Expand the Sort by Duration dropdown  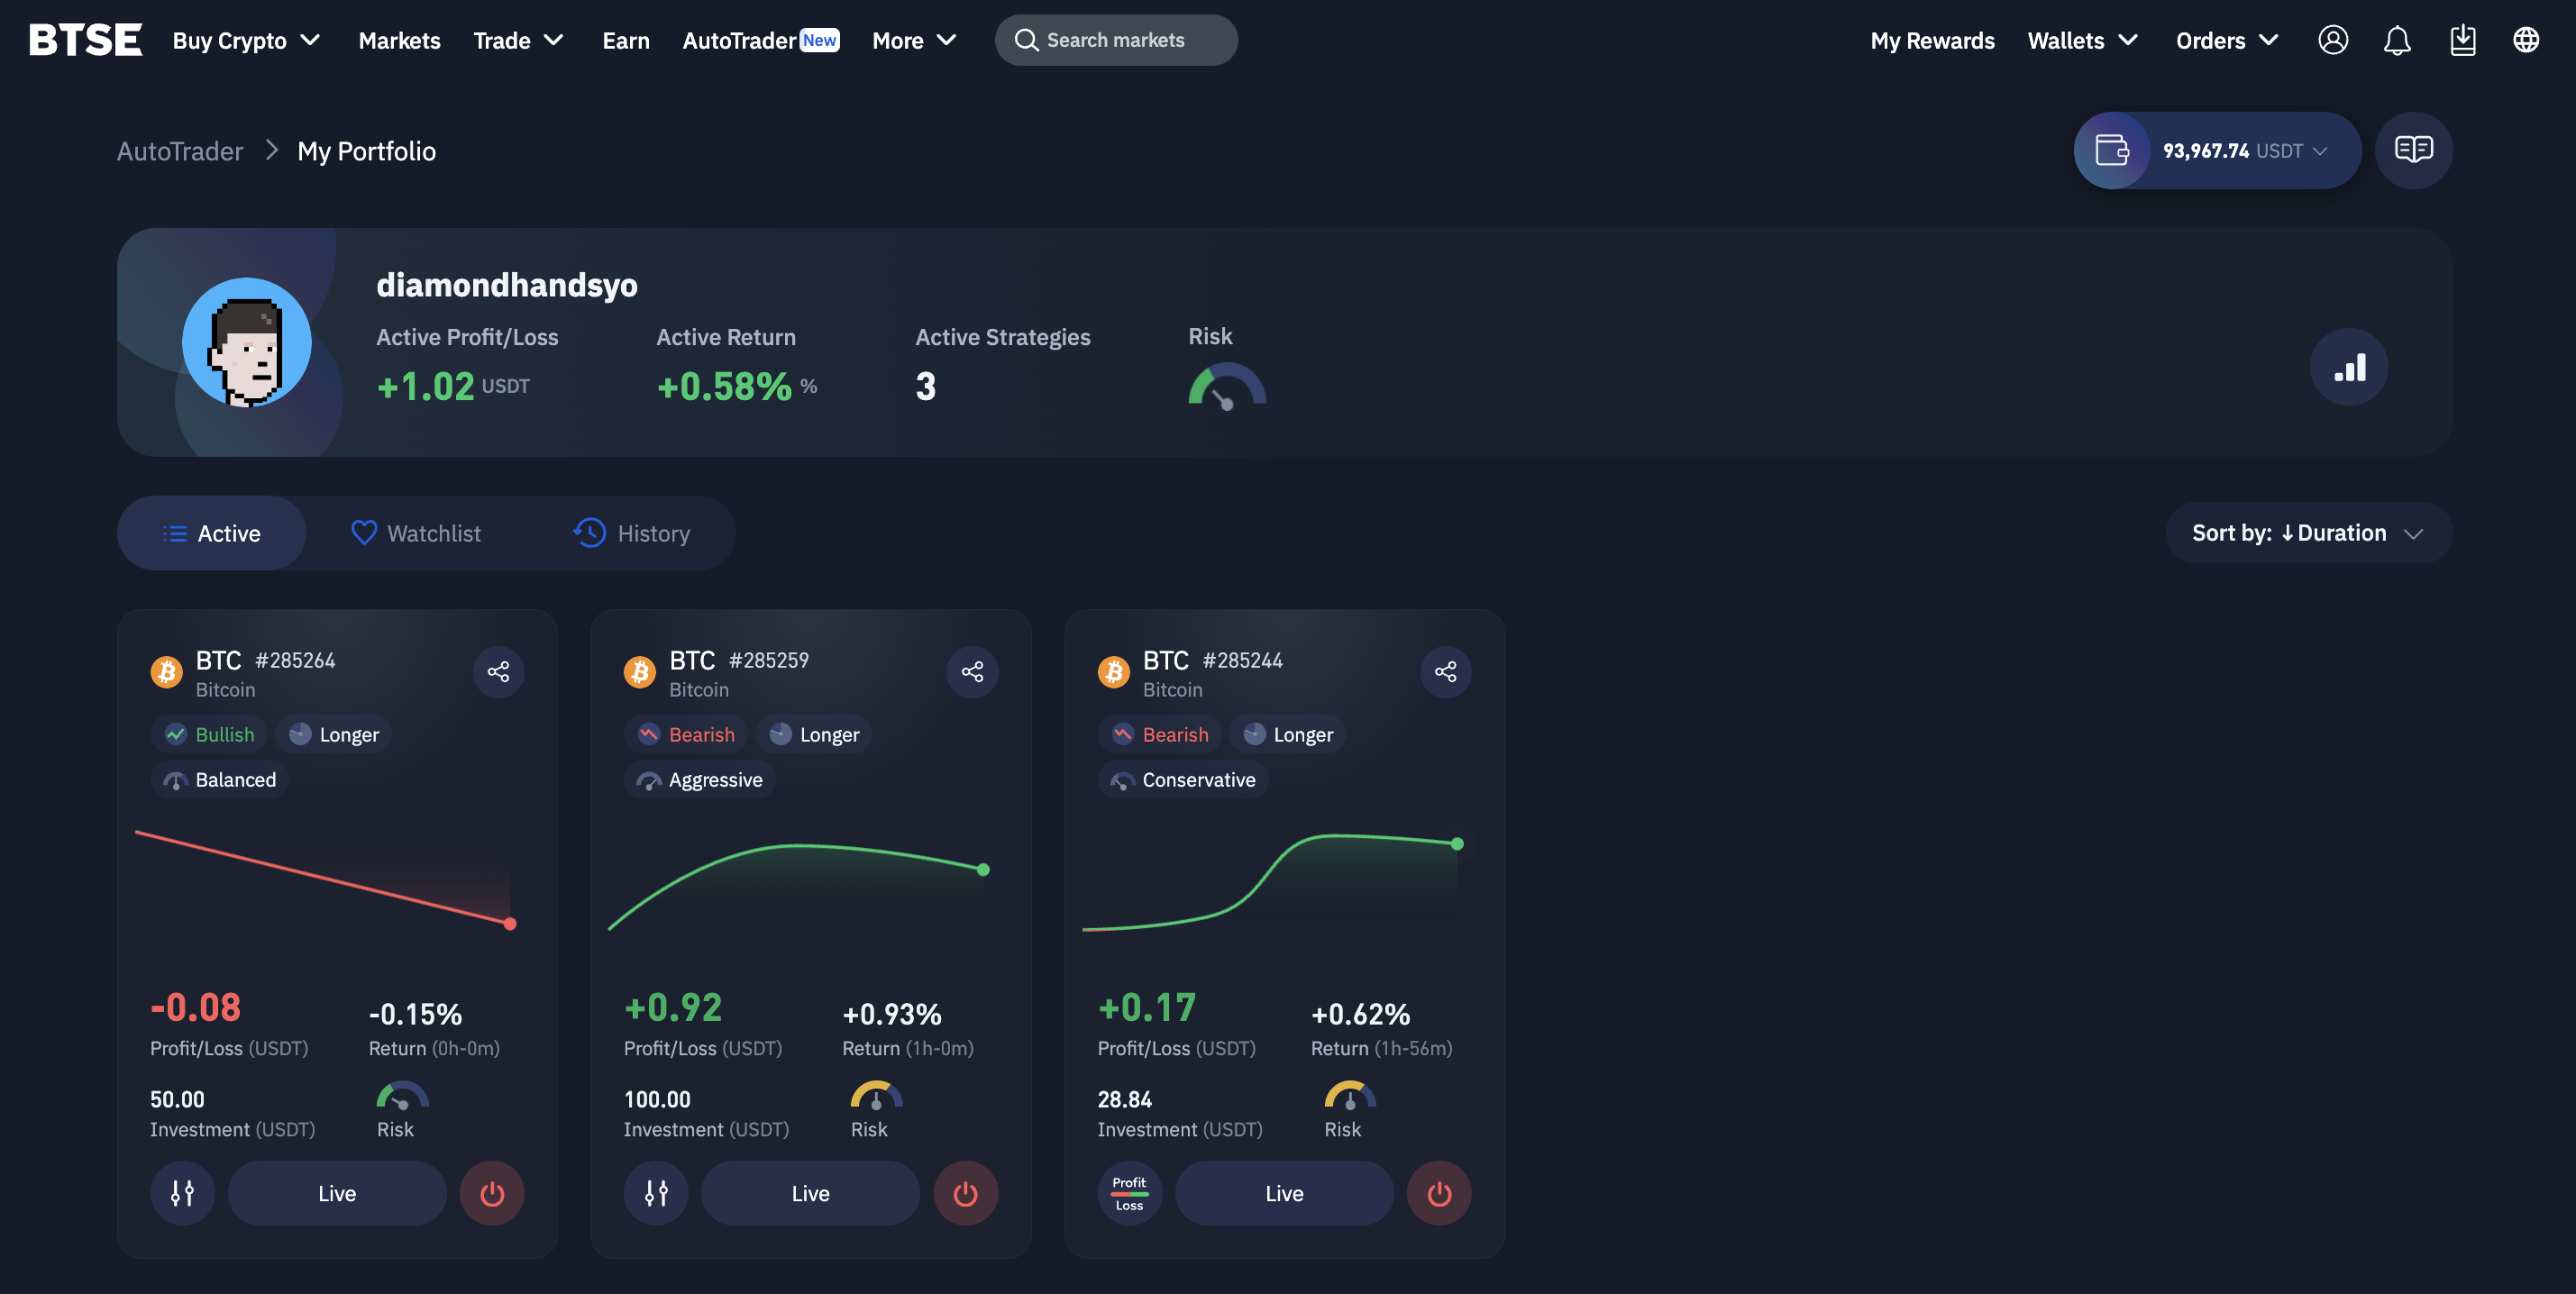[2307, 533]
